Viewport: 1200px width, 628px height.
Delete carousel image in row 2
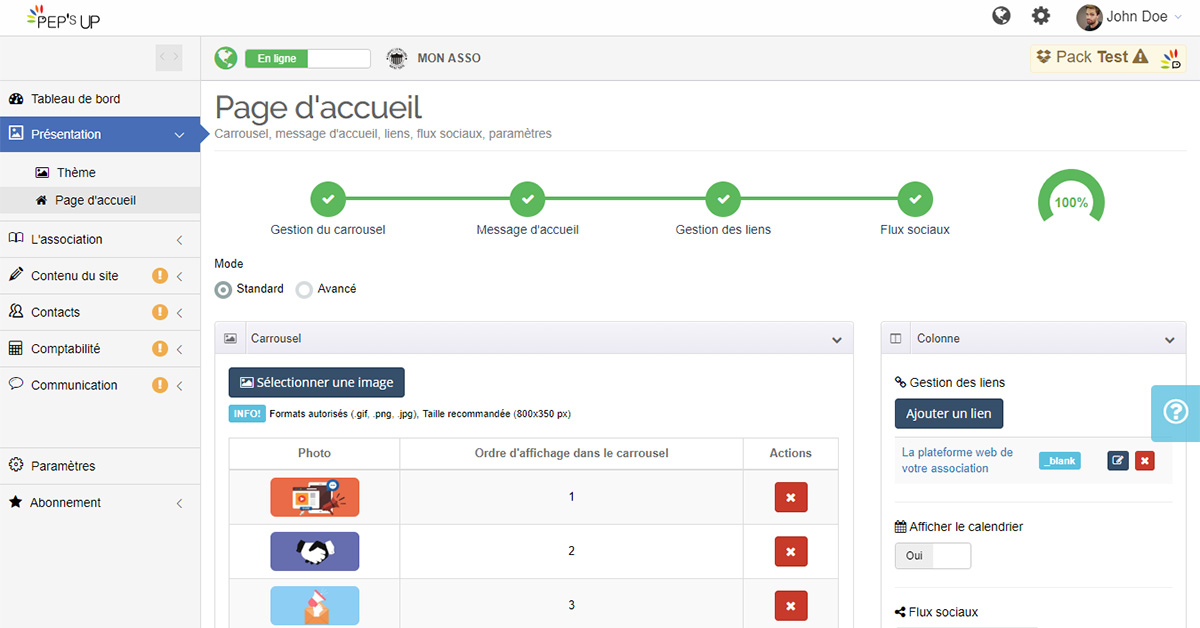tap(791, 551)
